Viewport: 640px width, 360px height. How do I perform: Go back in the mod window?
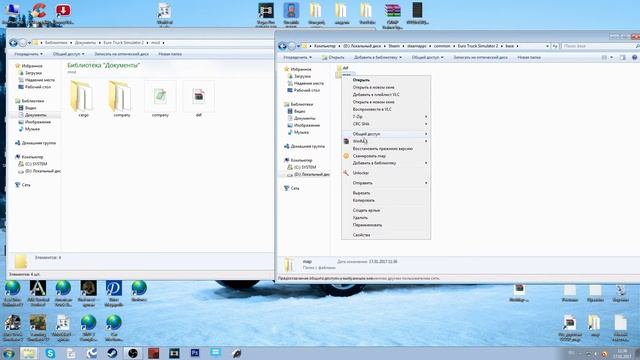[13, 42]
